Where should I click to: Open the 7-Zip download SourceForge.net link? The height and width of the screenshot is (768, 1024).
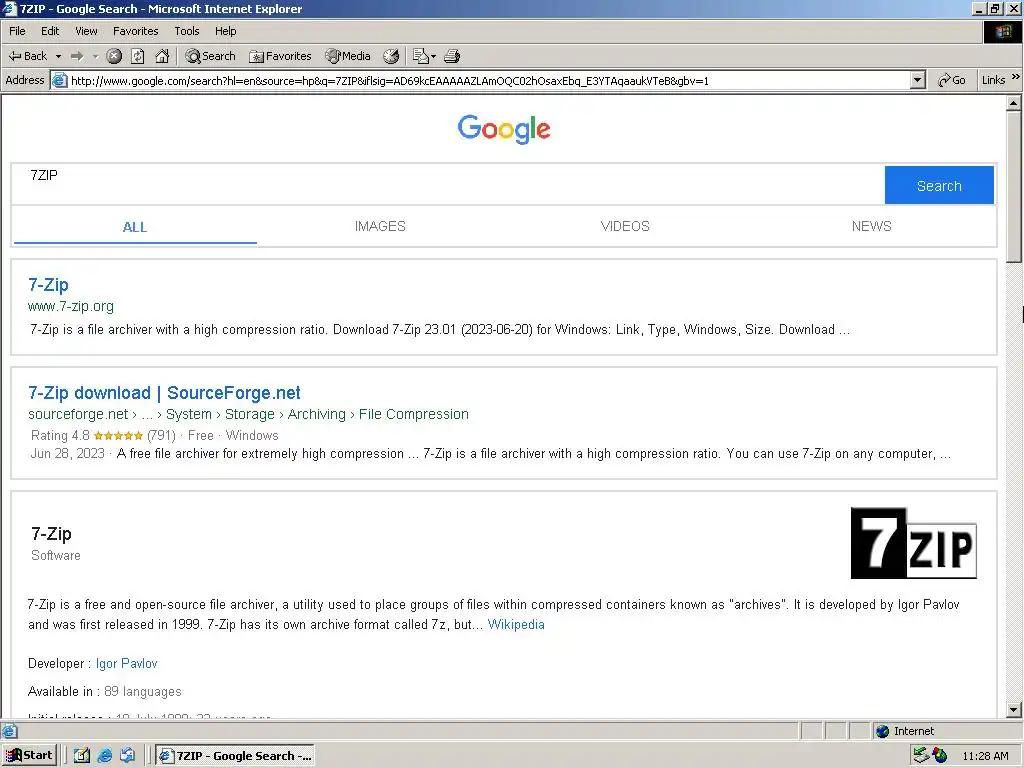click(164, 392)
